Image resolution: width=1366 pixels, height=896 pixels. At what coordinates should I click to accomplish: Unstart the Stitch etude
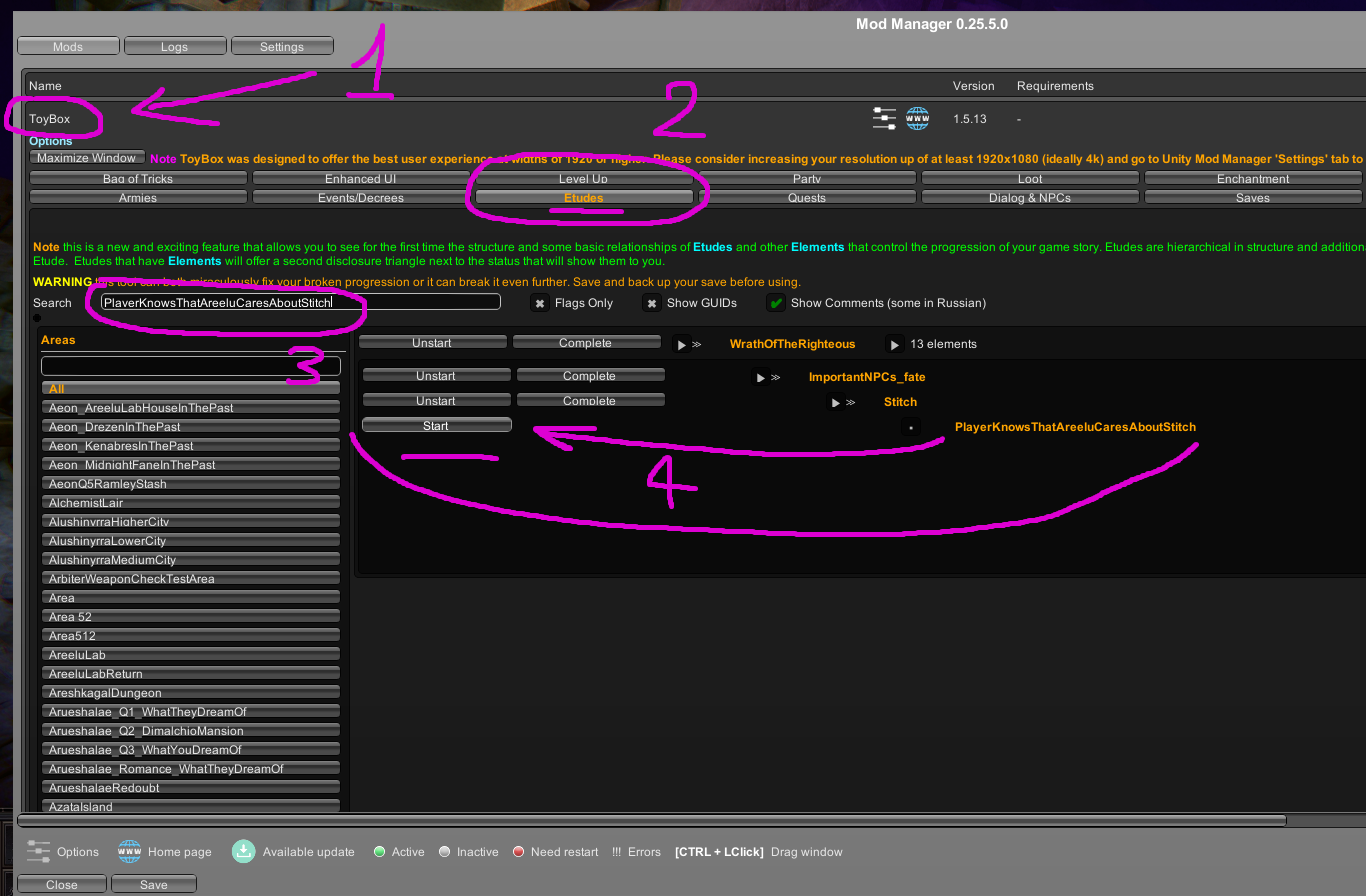point(436,400)
